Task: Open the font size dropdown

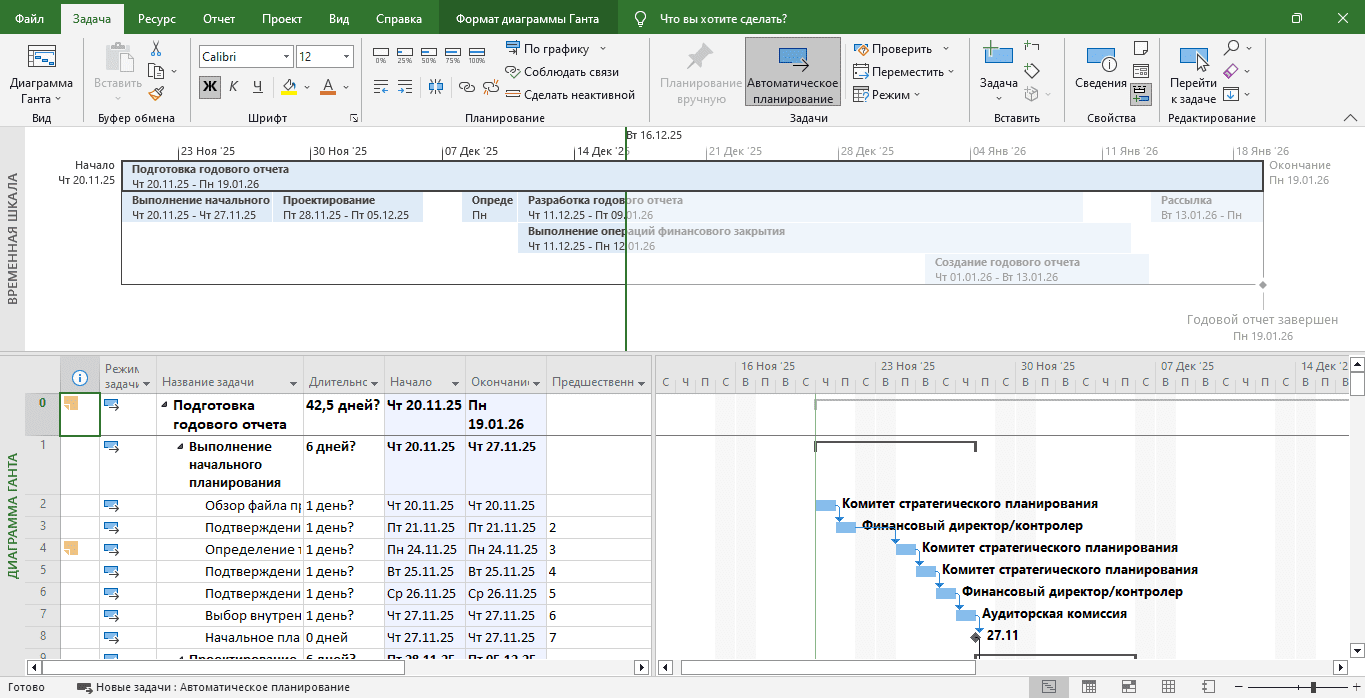Action: click(x=346, y=57)
